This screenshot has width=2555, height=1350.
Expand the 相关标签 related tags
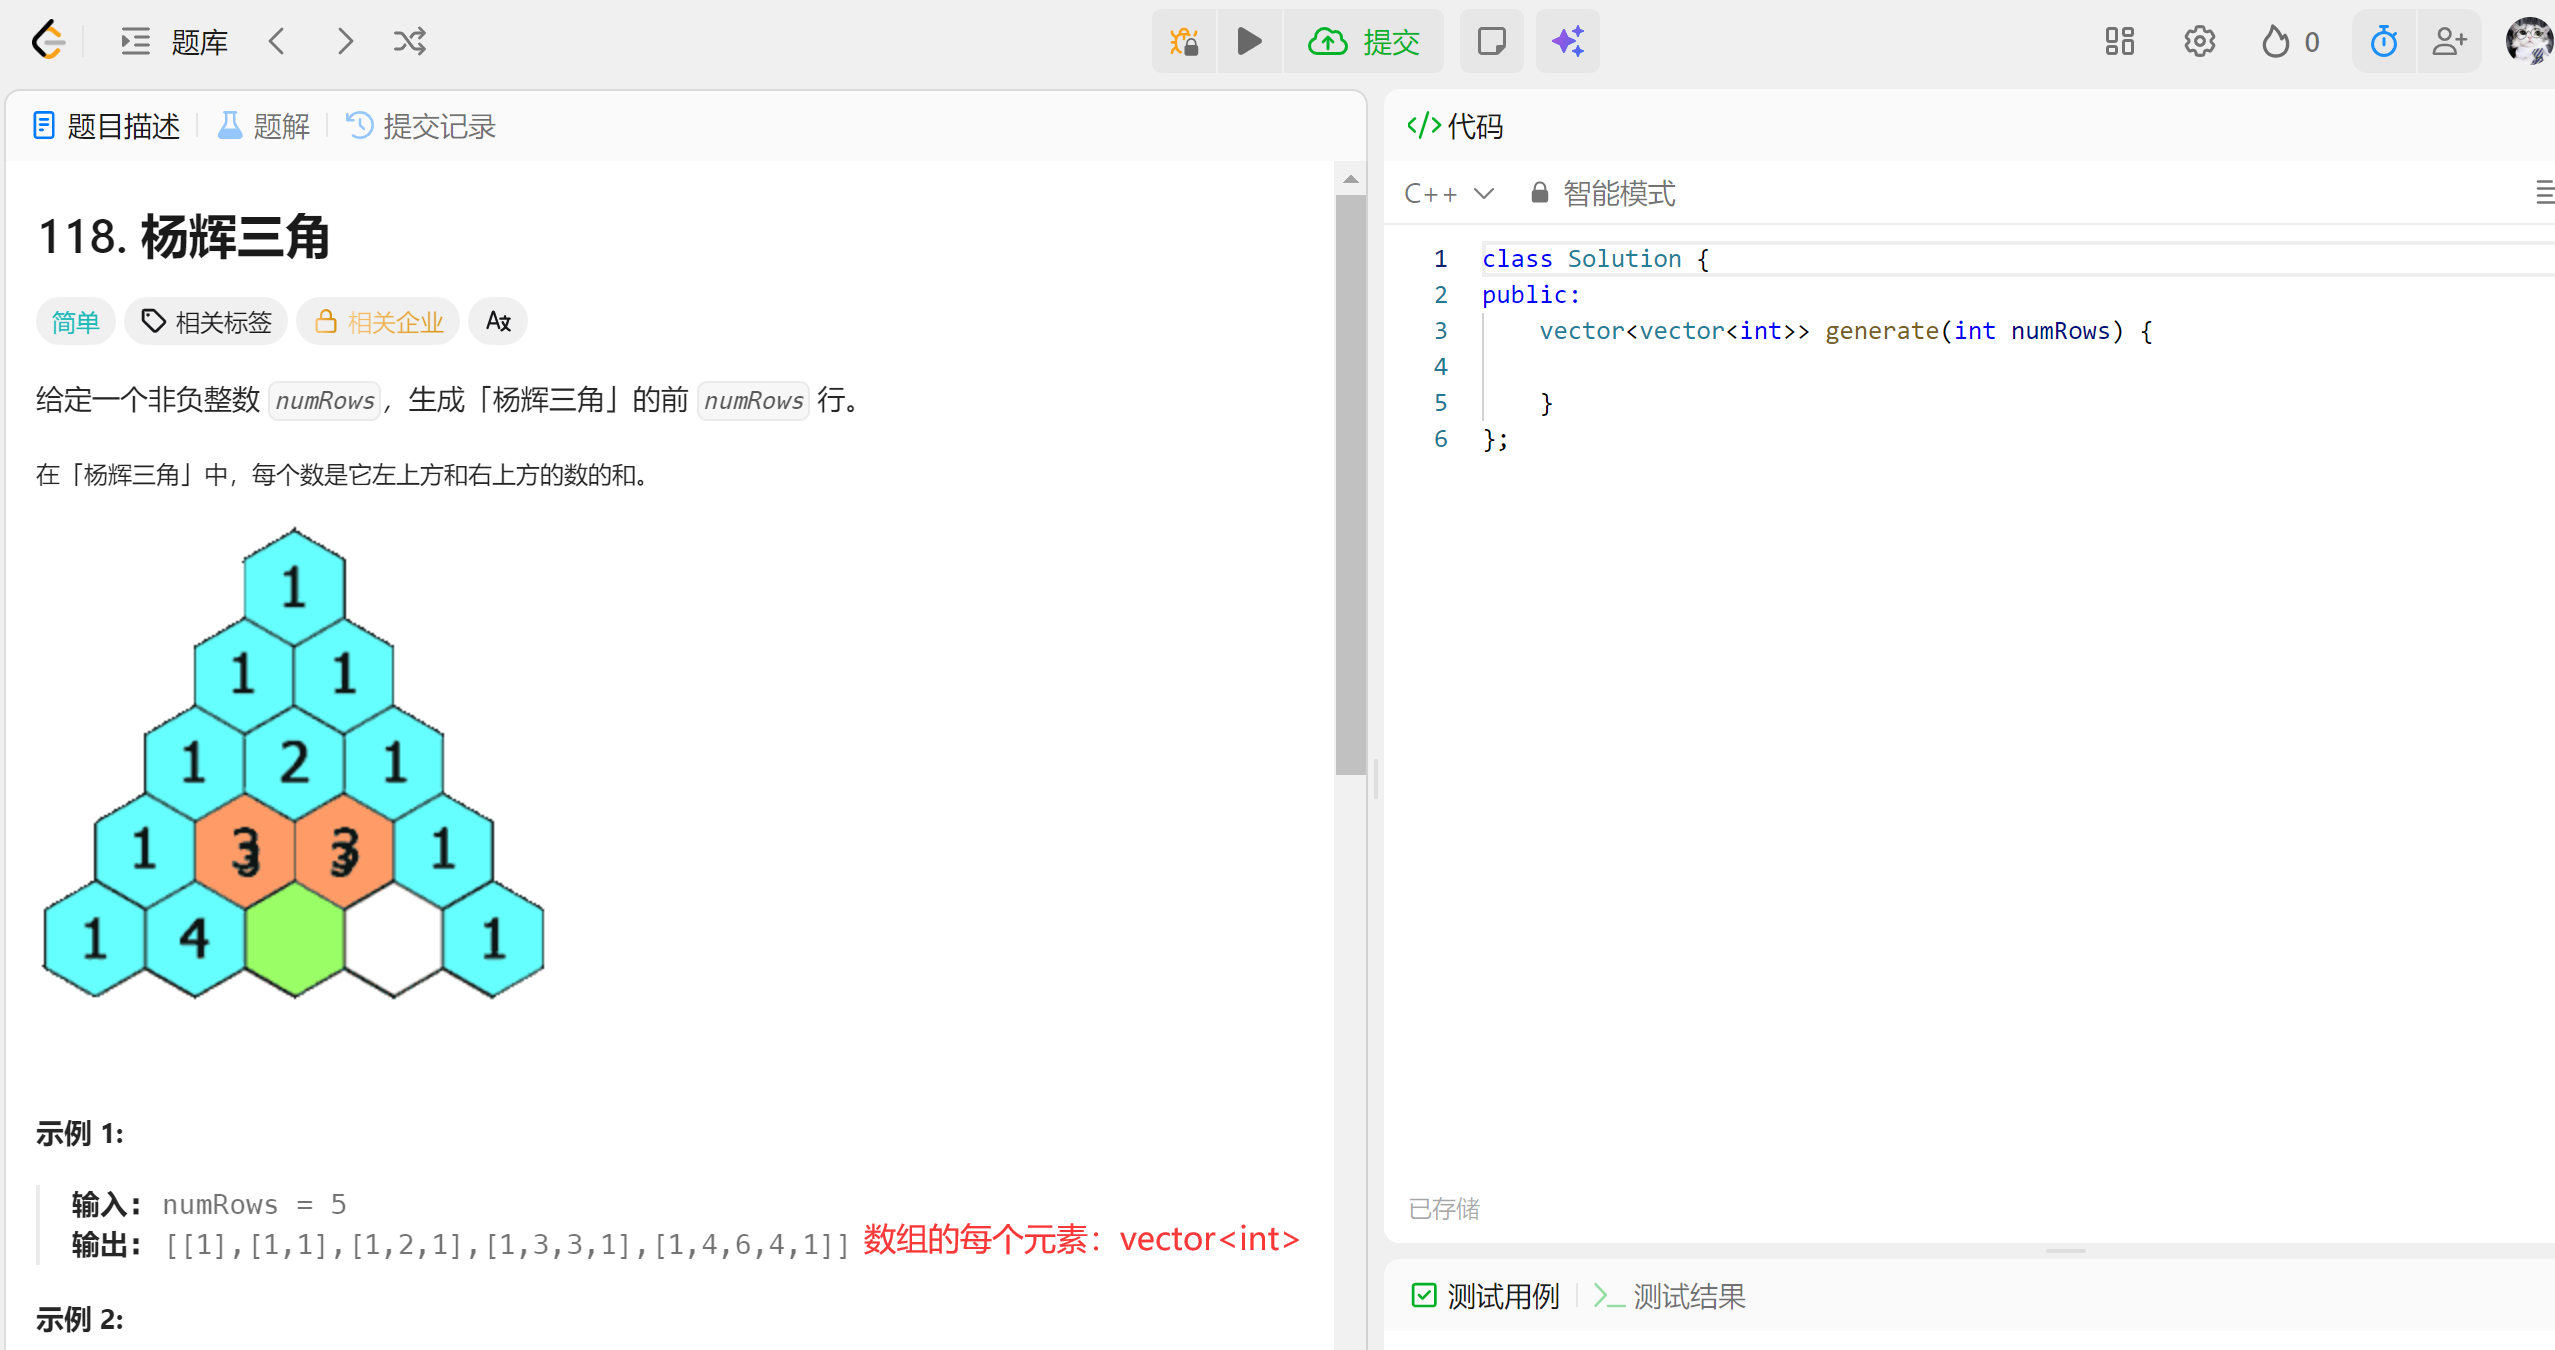point(207,322)
